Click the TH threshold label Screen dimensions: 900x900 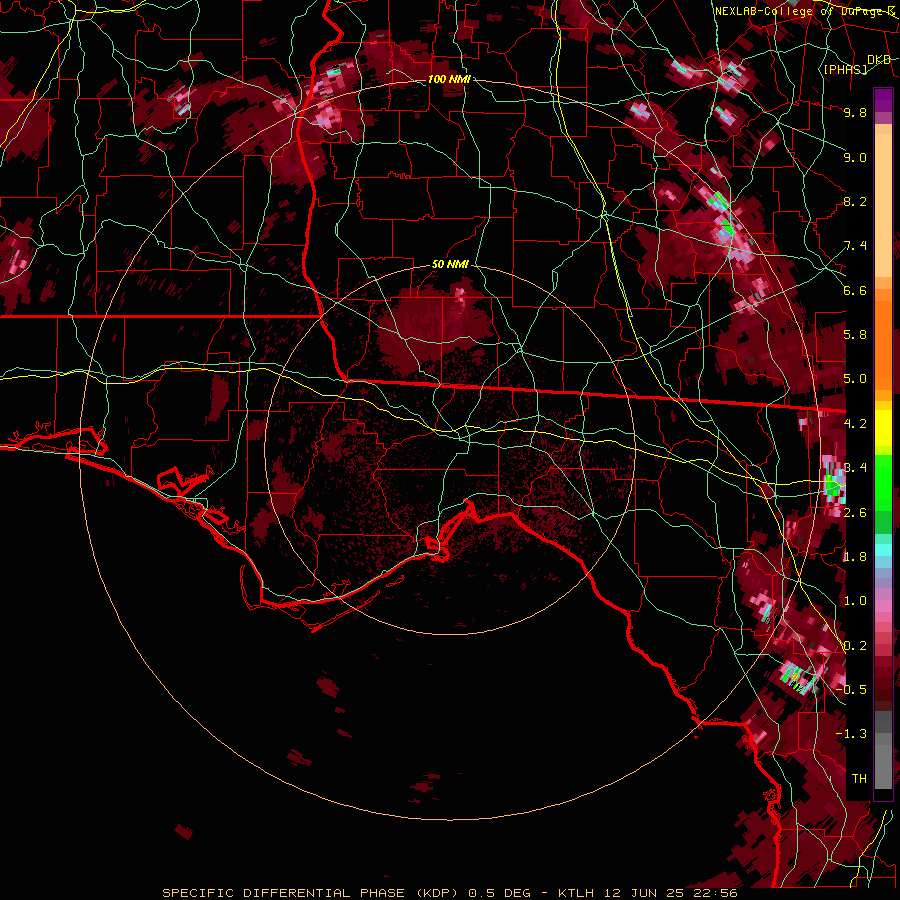[859, 779]
